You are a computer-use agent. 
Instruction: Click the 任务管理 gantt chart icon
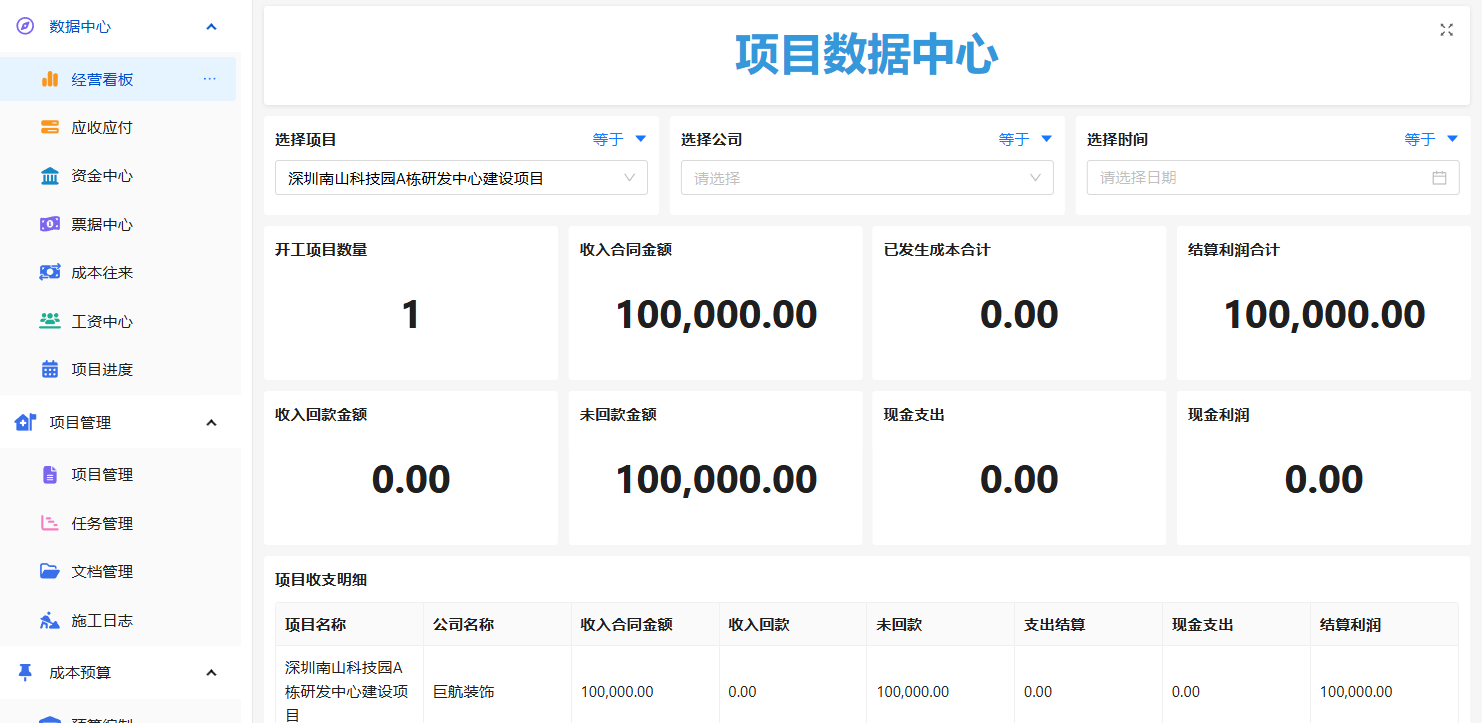pos(50,523)
